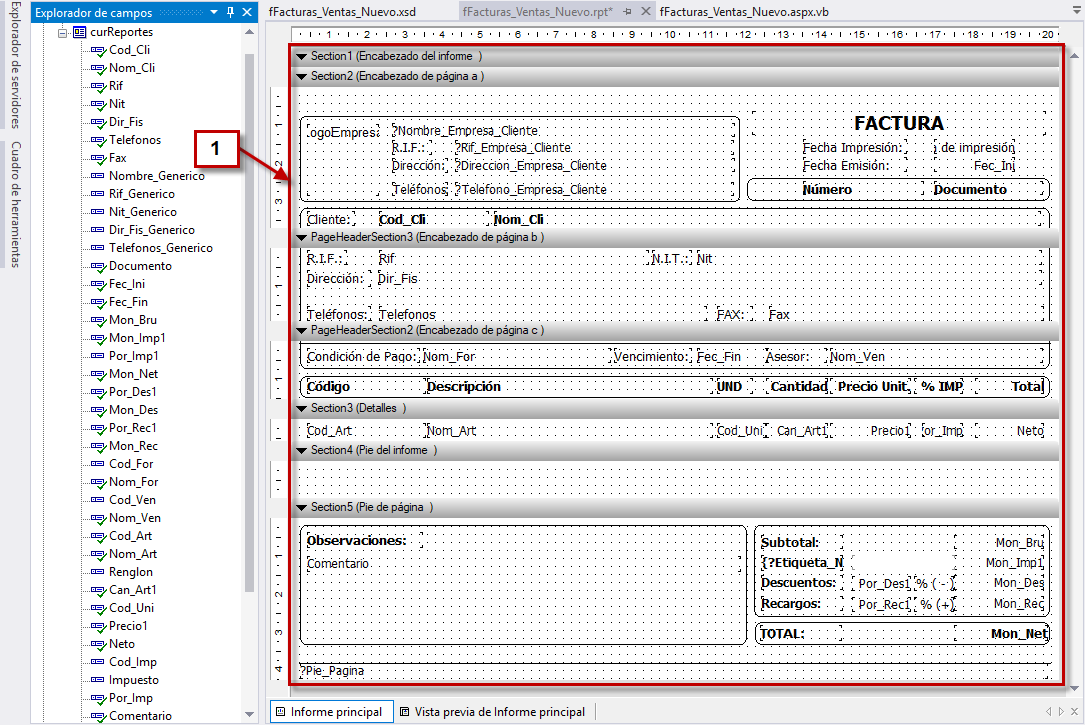
Task: Open Explorador de campos window options dropdown
Action: 214,12
